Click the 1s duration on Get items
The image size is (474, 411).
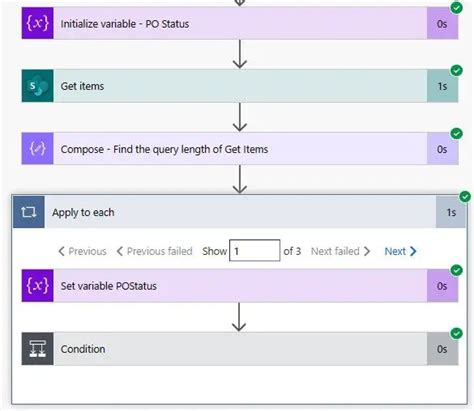pyautogui.click(x=442, y=86)
